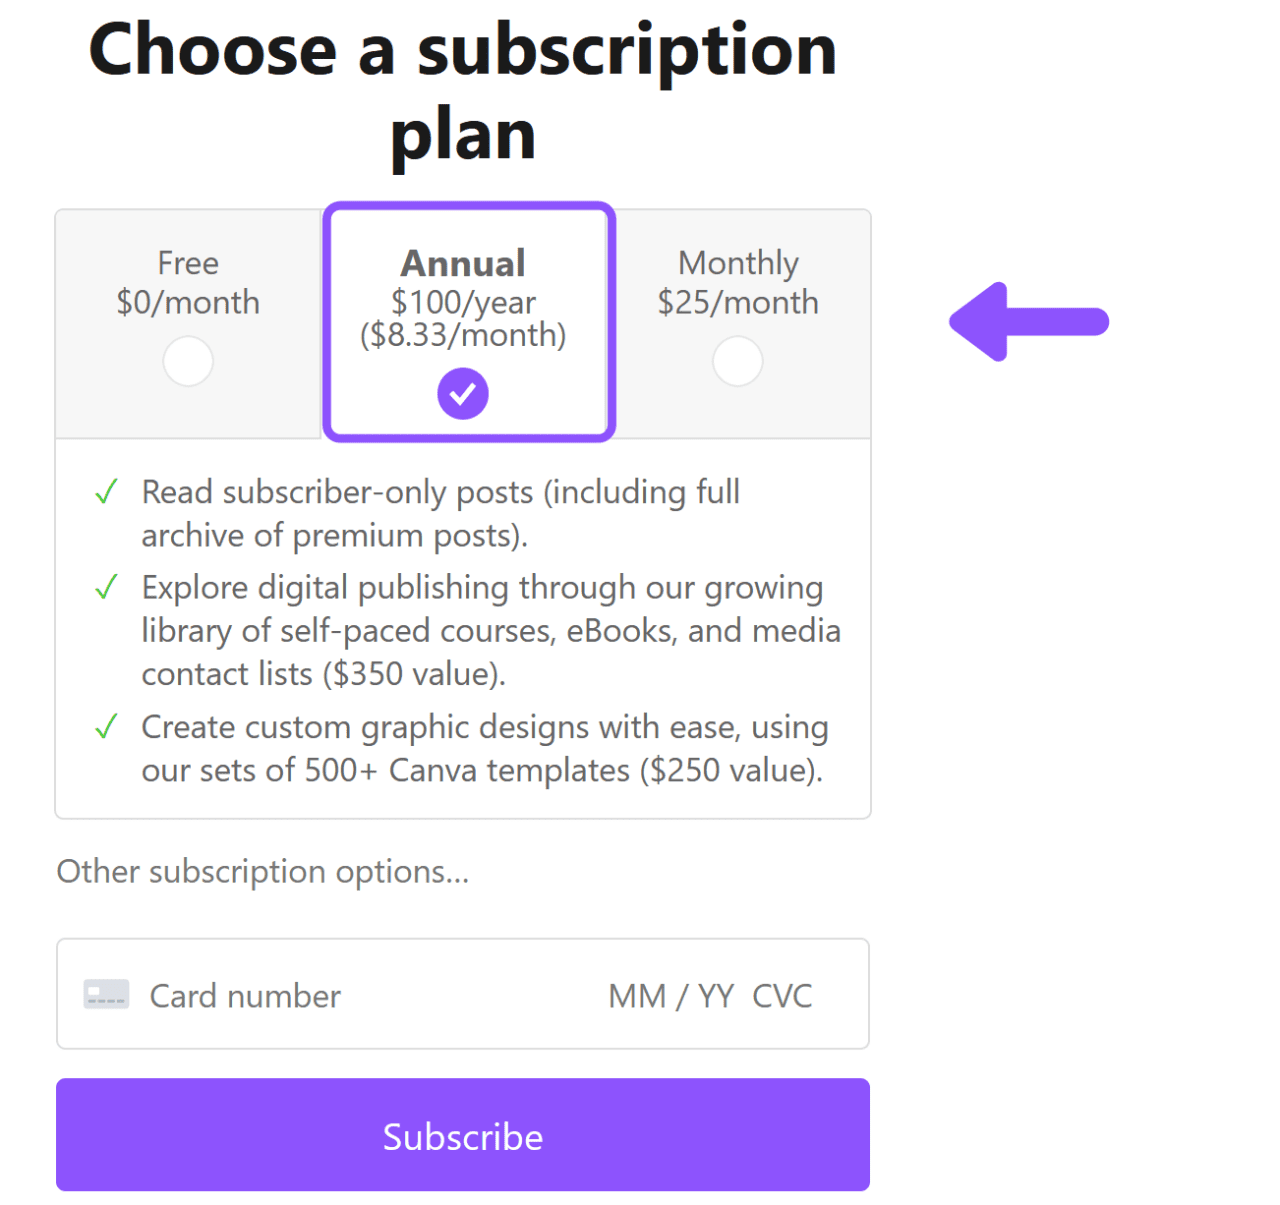Click the green check beside digital publishing benefit
The height and width of the screenshot is (1205, 1280).
[106, 587]
